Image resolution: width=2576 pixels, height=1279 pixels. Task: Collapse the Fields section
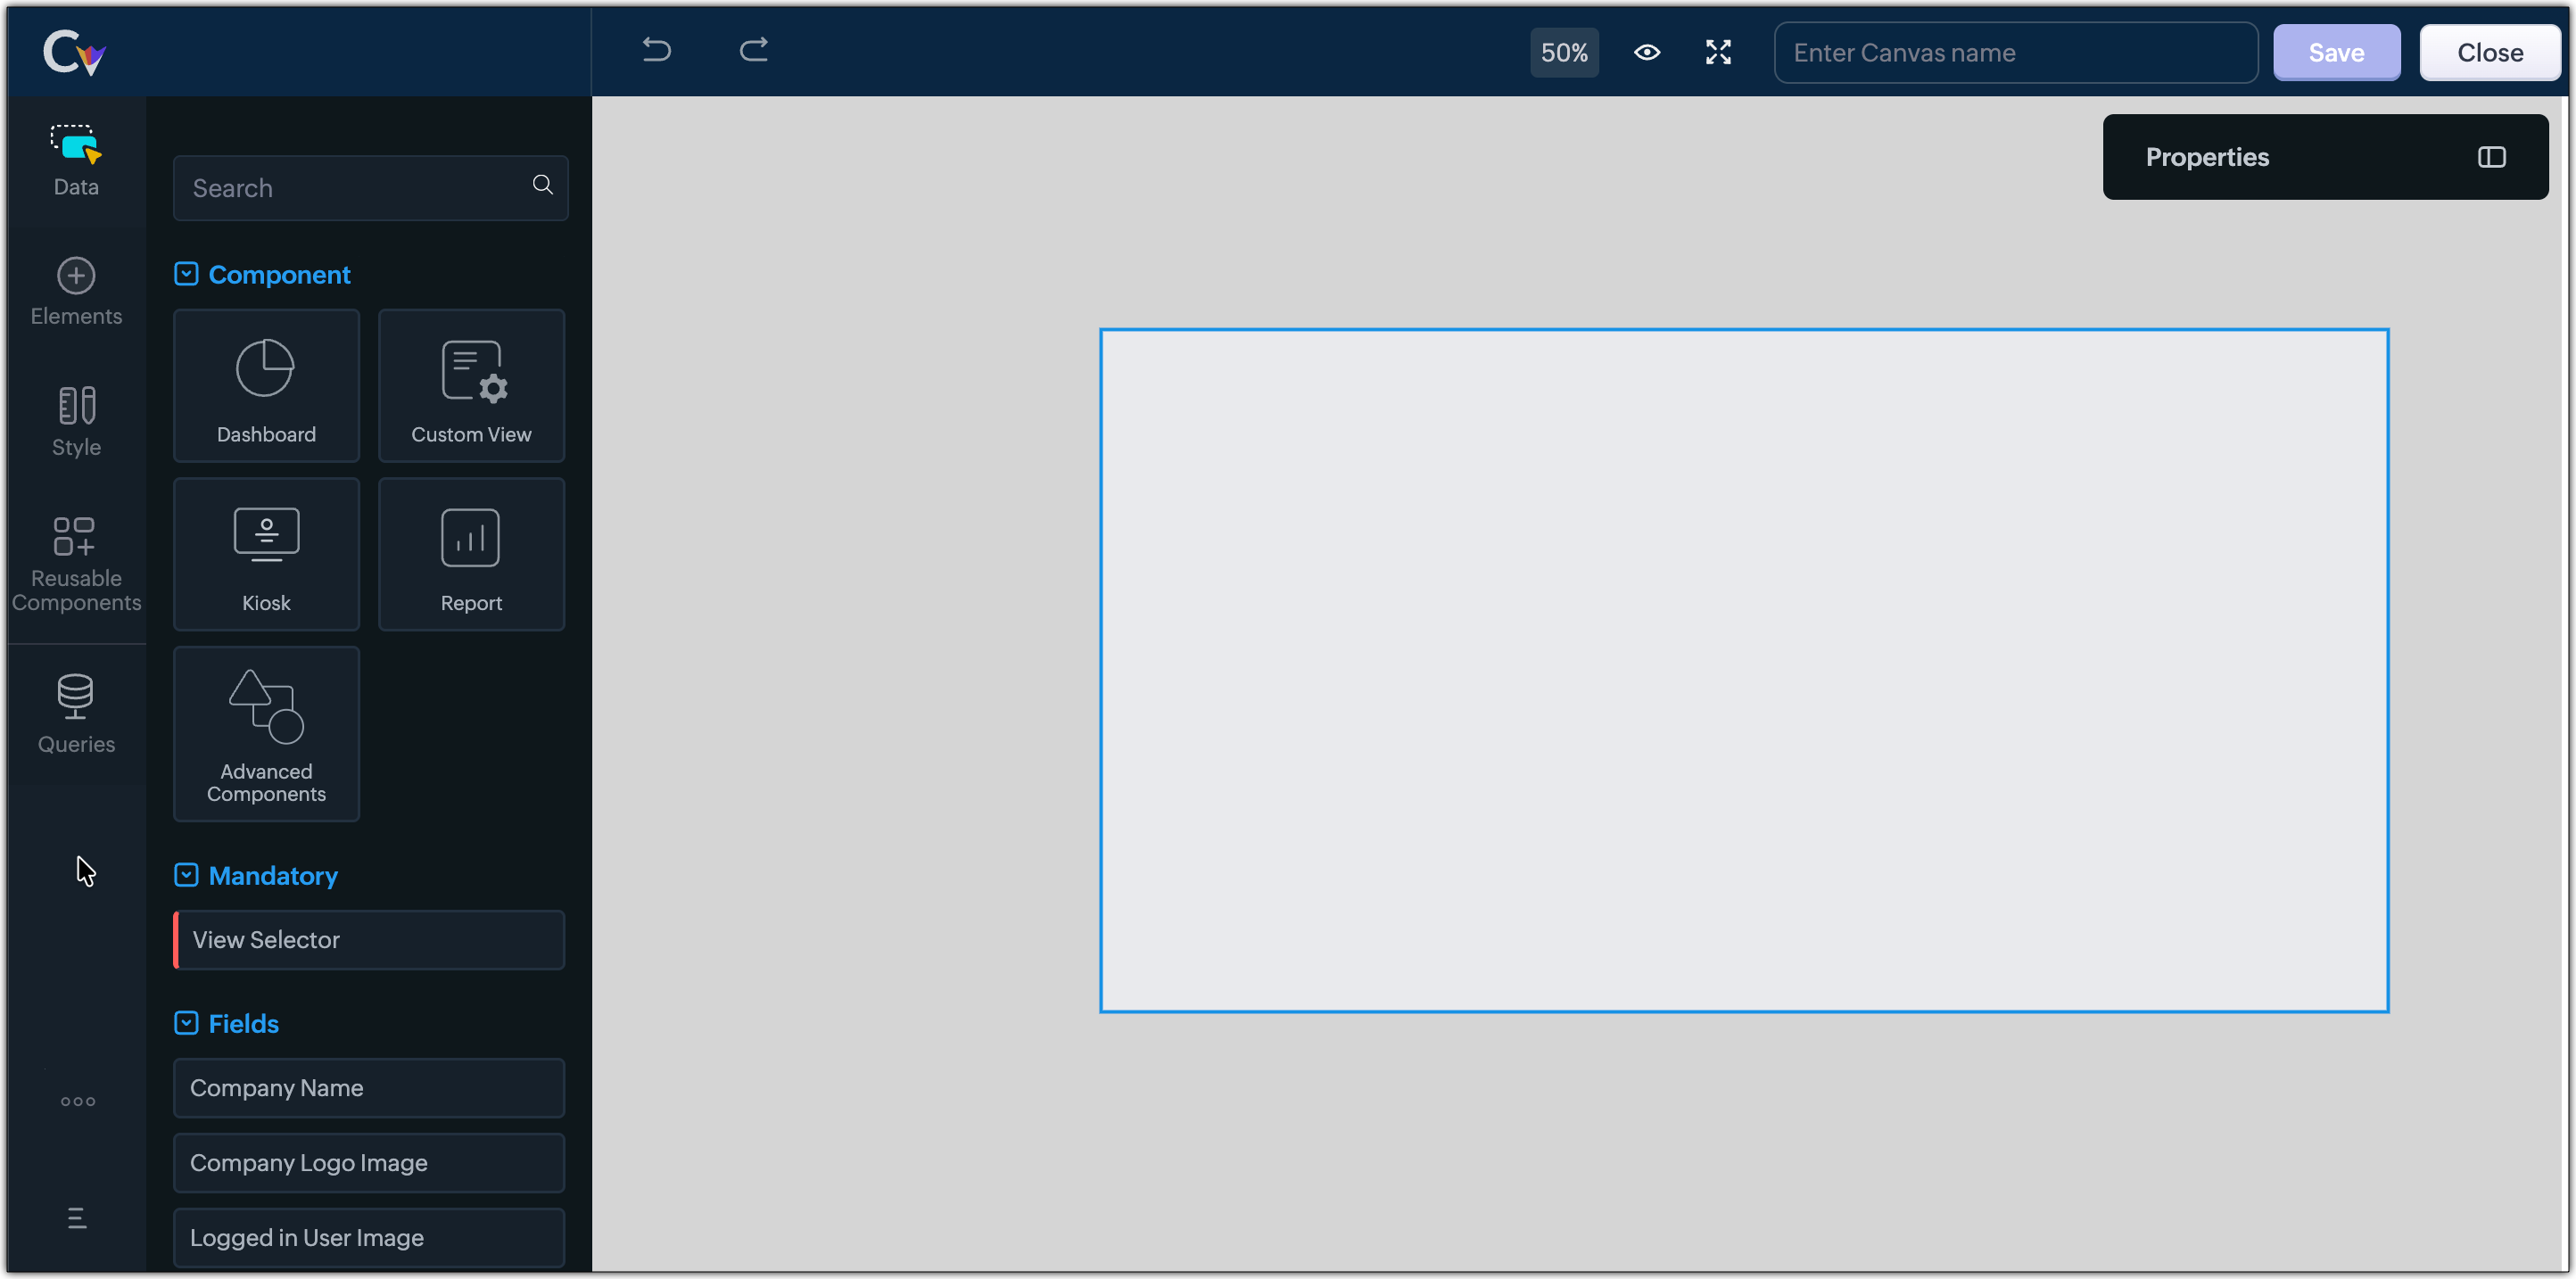pyautogui.click(x=186, y=1023)
